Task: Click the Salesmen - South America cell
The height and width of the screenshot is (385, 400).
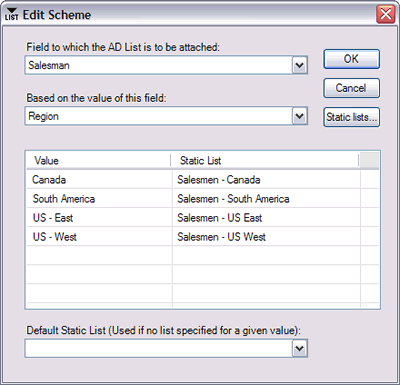Action: [266, 199]
